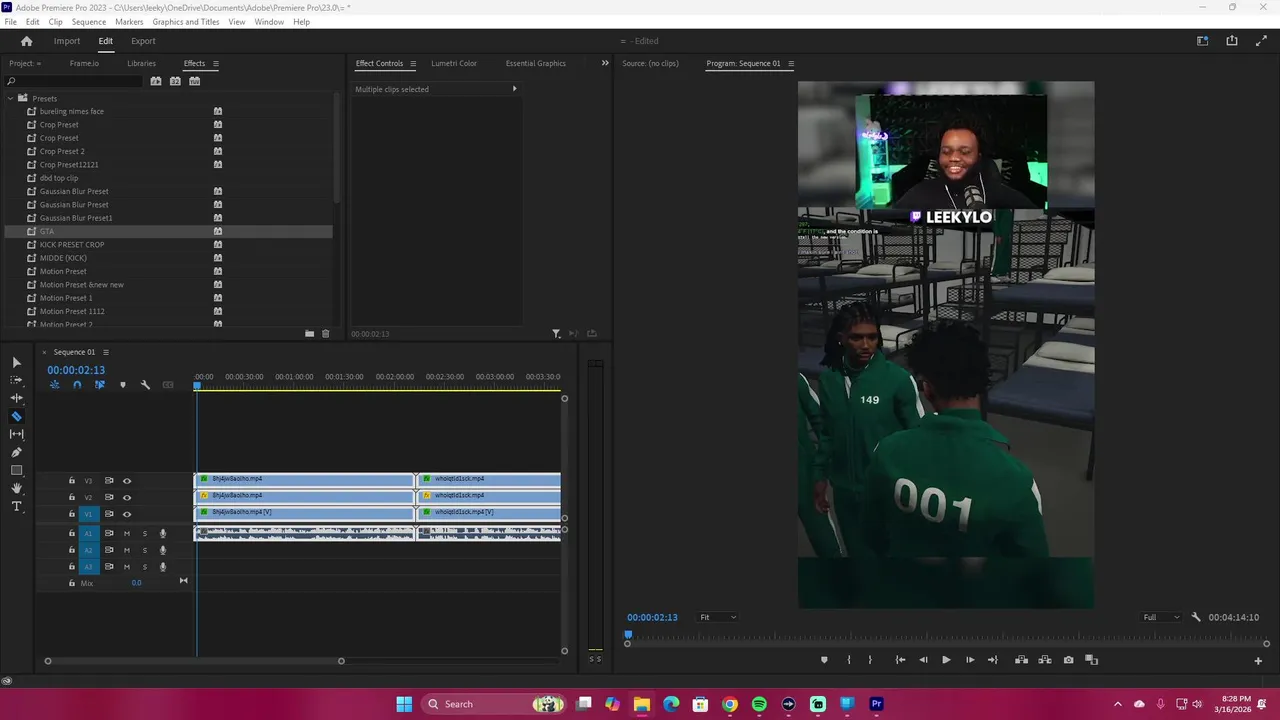This screenshot has width=1280, height=720.
Task: Select the Selection tool arrow
Action: (16, 362)
